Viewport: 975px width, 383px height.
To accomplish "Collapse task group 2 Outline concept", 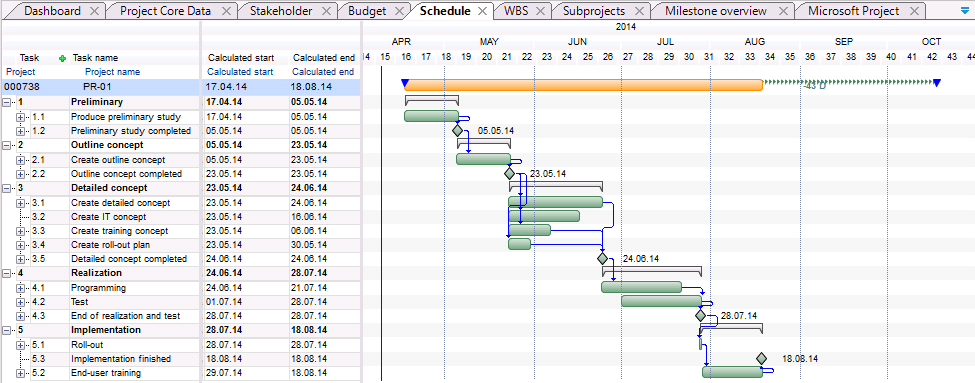I will click(x=7, y=145).
